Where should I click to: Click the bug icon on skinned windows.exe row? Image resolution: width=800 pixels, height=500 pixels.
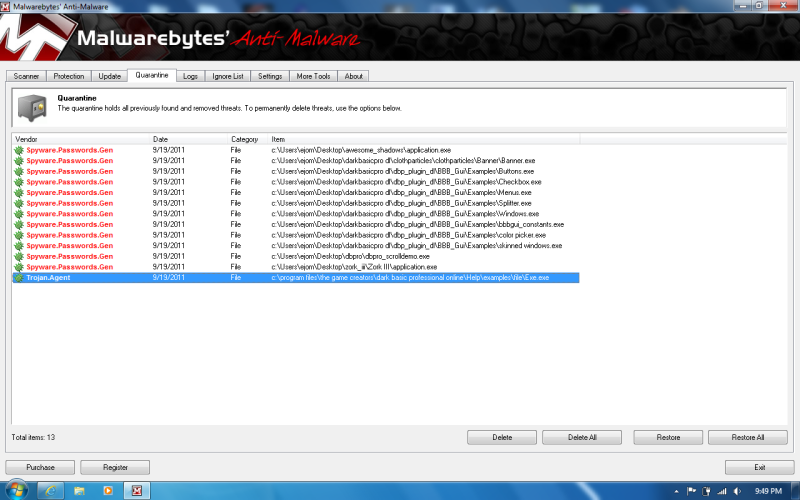tap(19, 245)
